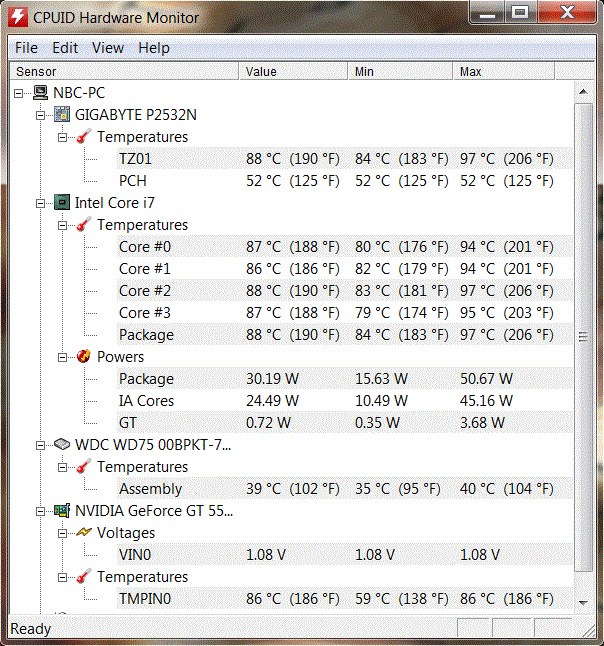The image size is (604, 646).
Task: Click the thermometer icon under NVIDIA GeForce
Action: click(84, 577)
